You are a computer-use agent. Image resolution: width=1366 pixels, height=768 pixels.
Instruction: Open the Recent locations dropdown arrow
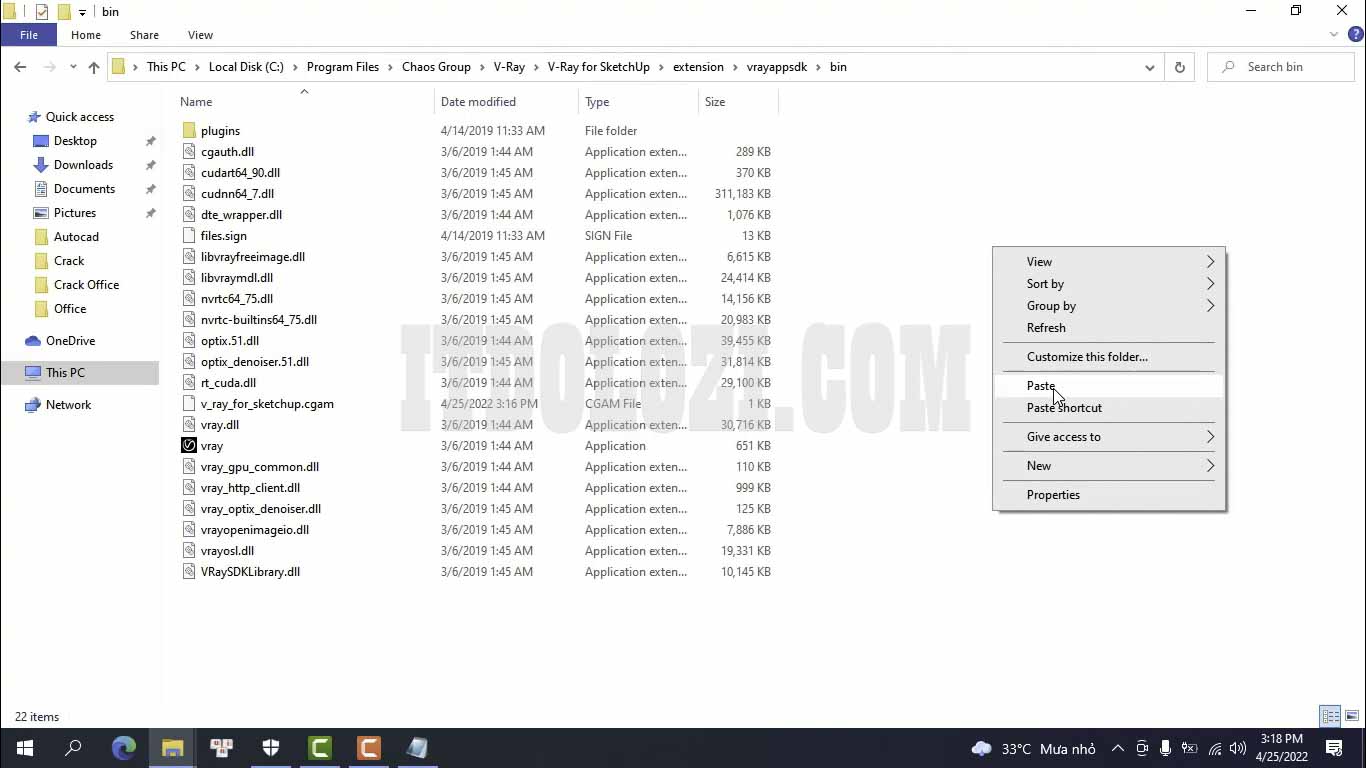(x=73, y=67)
